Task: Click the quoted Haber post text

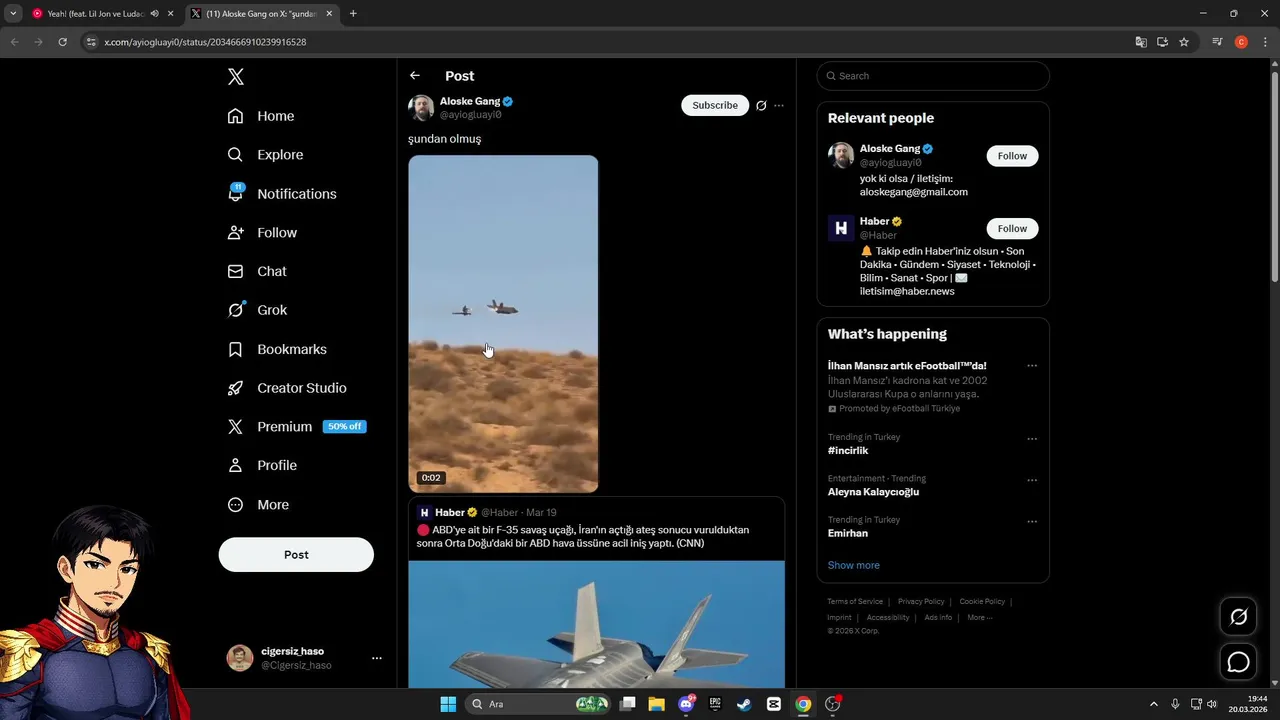Action: pos(583,537)
